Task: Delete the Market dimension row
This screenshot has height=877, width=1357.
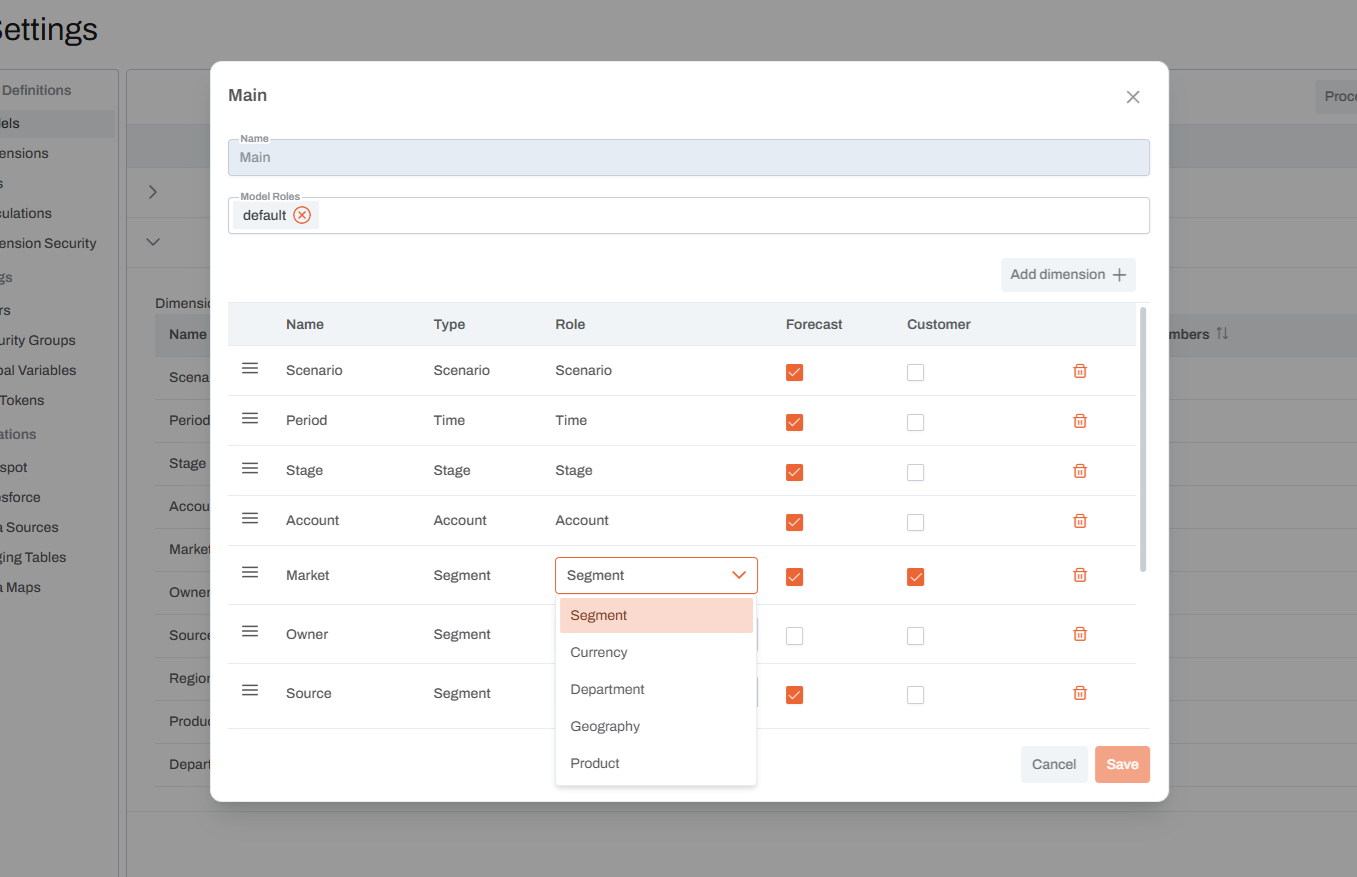Action: tap(1080, 575)
